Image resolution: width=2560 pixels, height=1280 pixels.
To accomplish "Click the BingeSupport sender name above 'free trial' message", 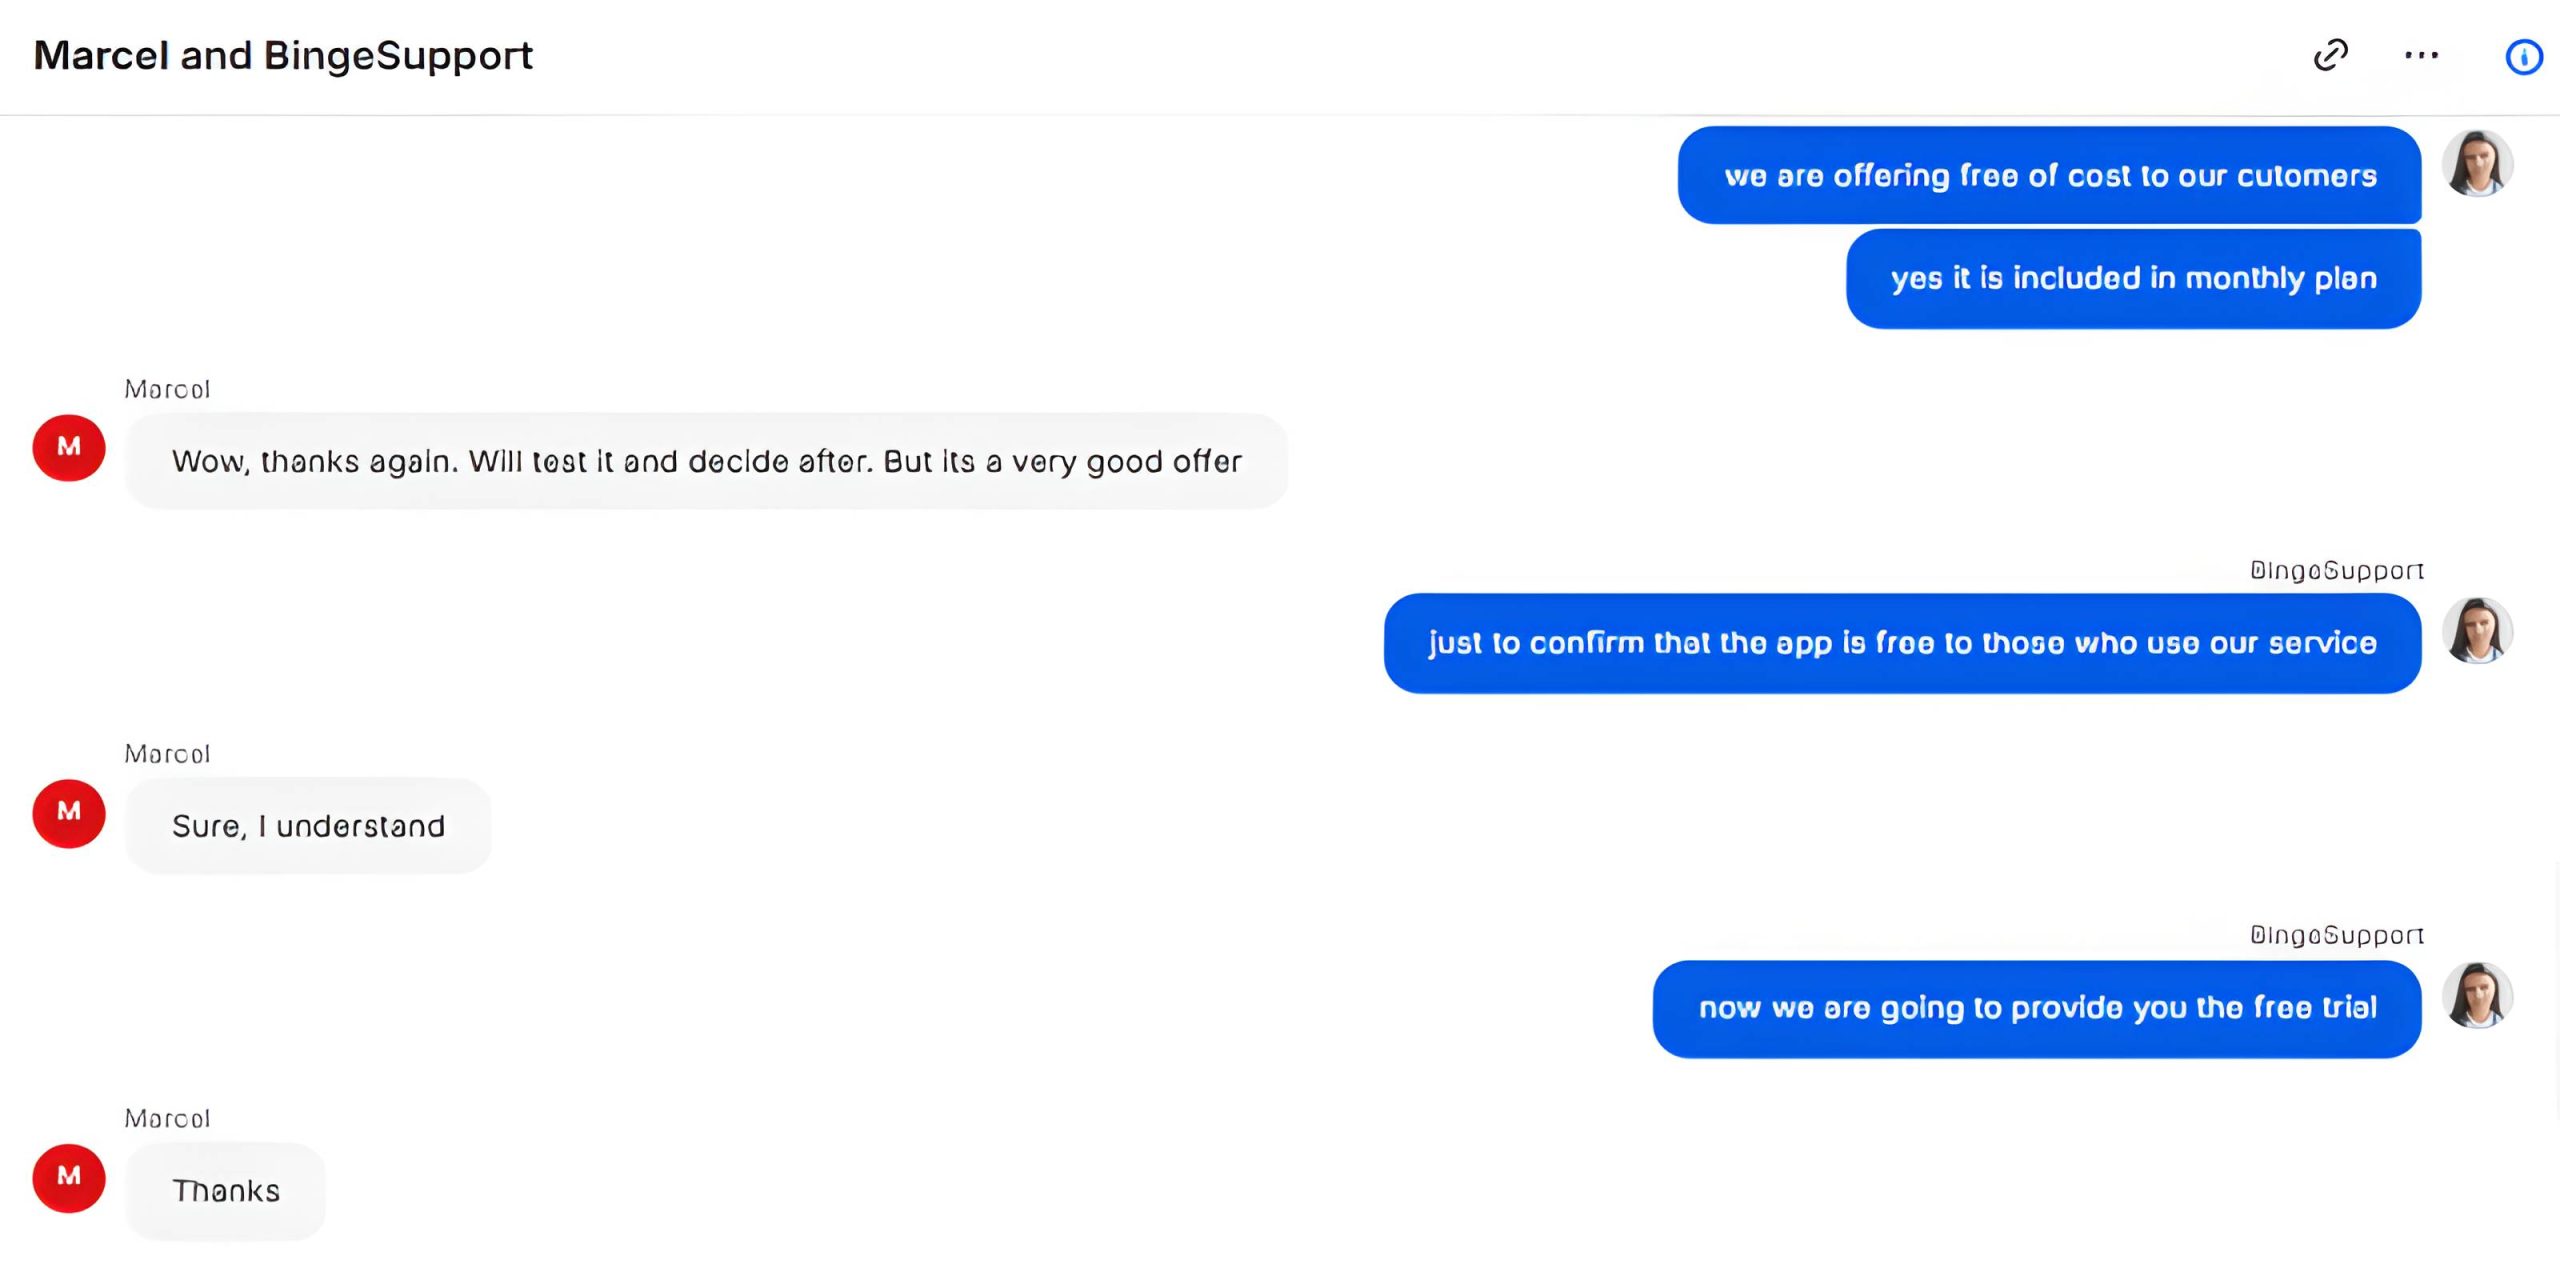I will (x=2336, y=935).
